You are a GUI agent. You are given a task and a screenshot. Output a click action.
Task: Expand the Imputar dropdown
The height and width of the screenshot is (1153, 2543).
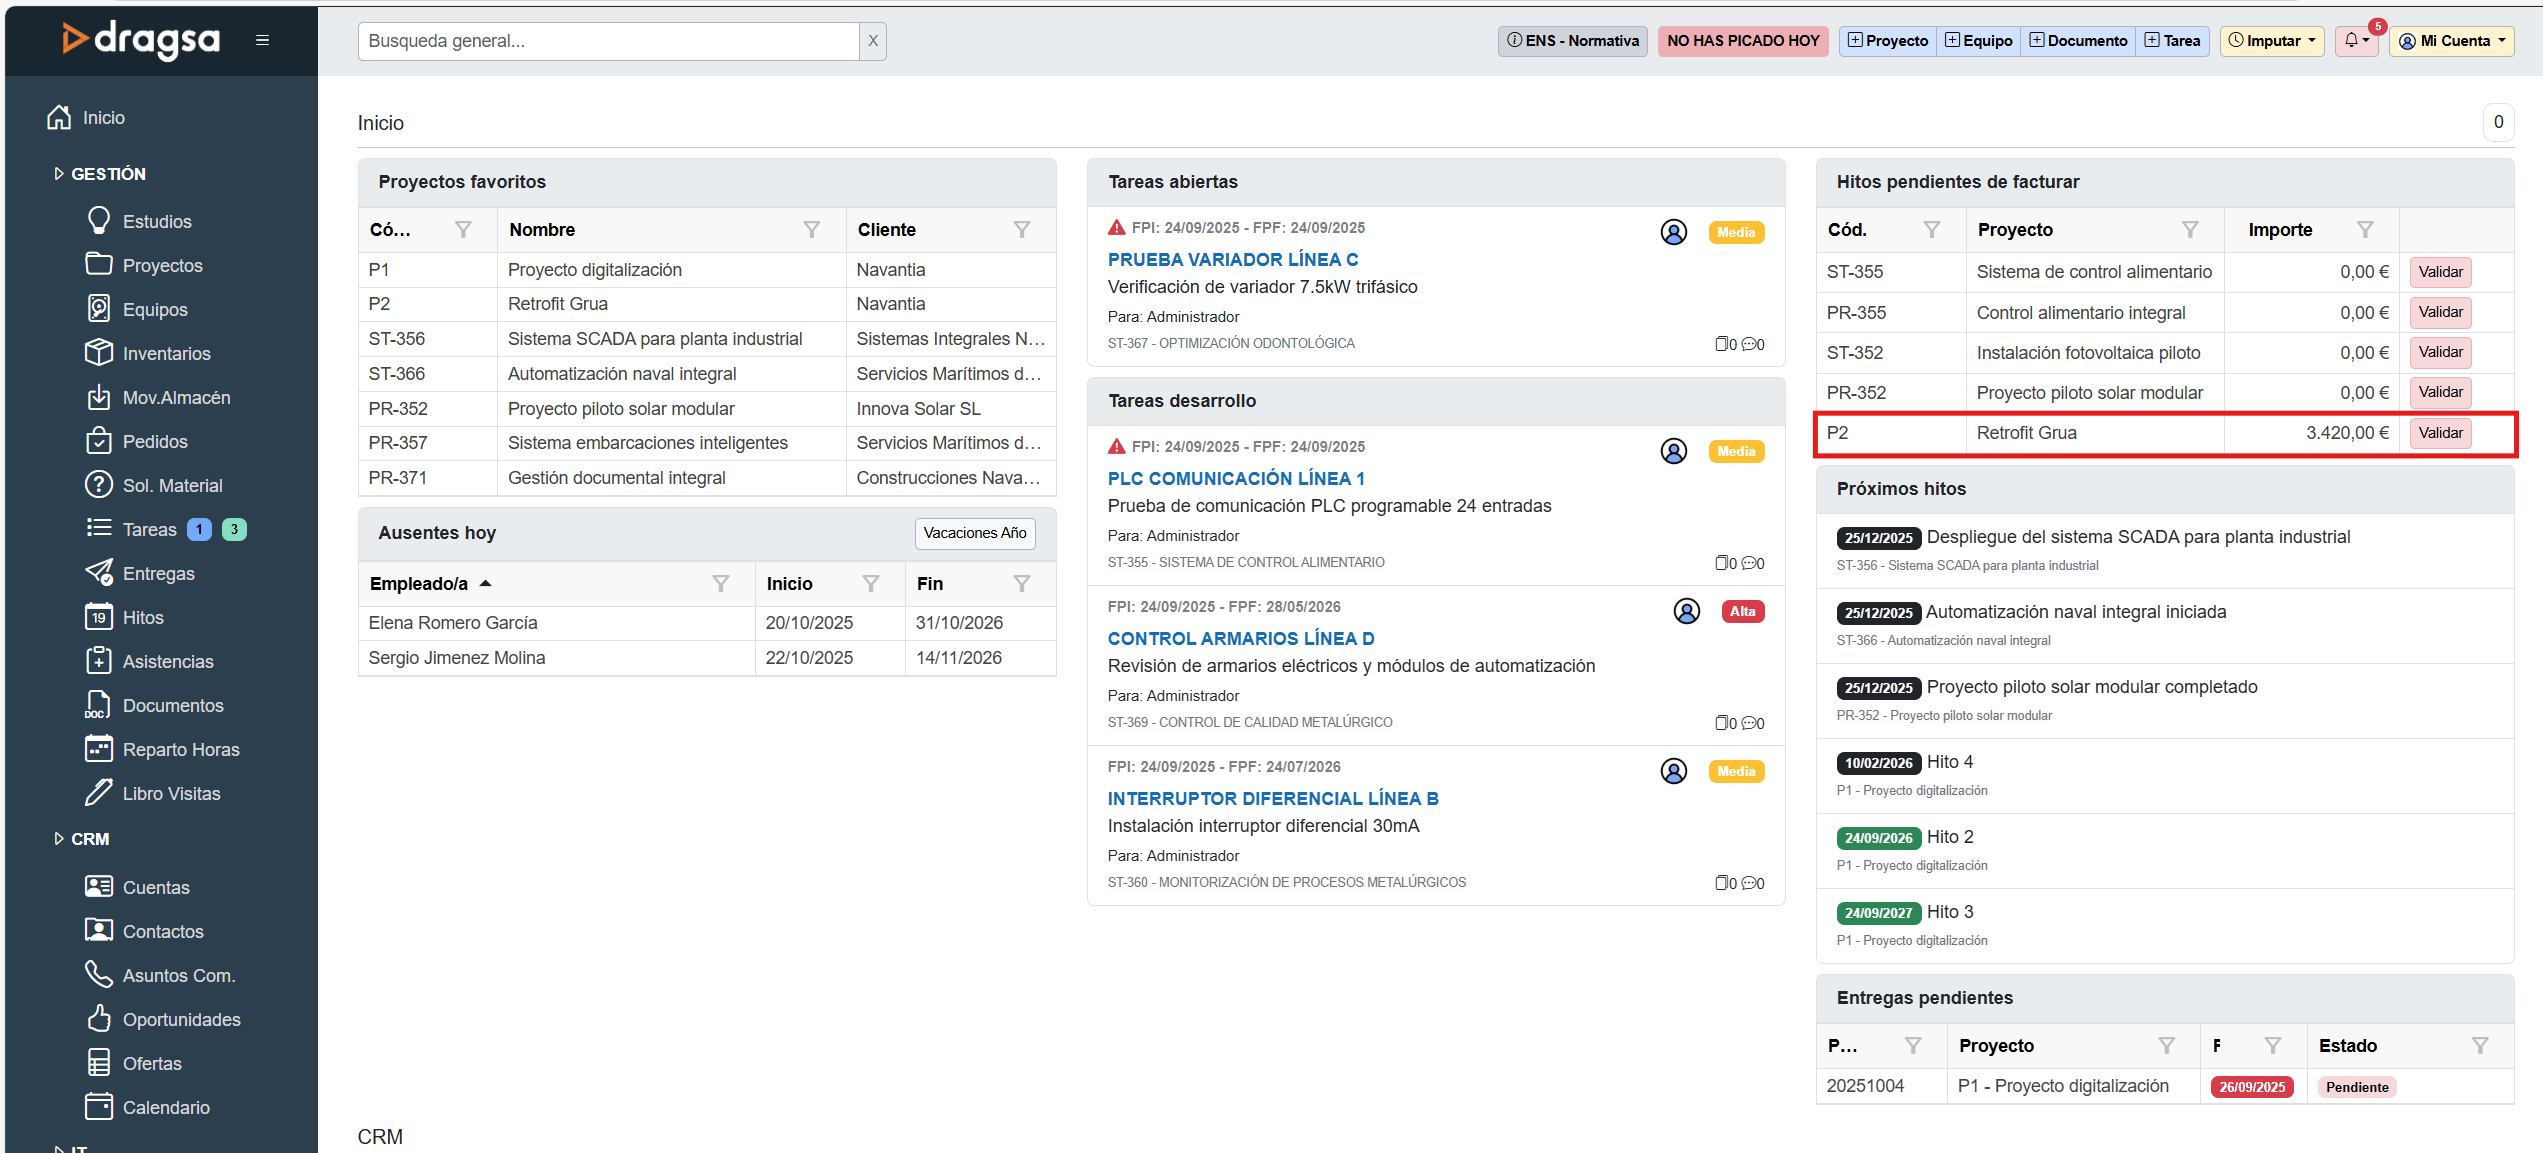[x=2272, y=41]
